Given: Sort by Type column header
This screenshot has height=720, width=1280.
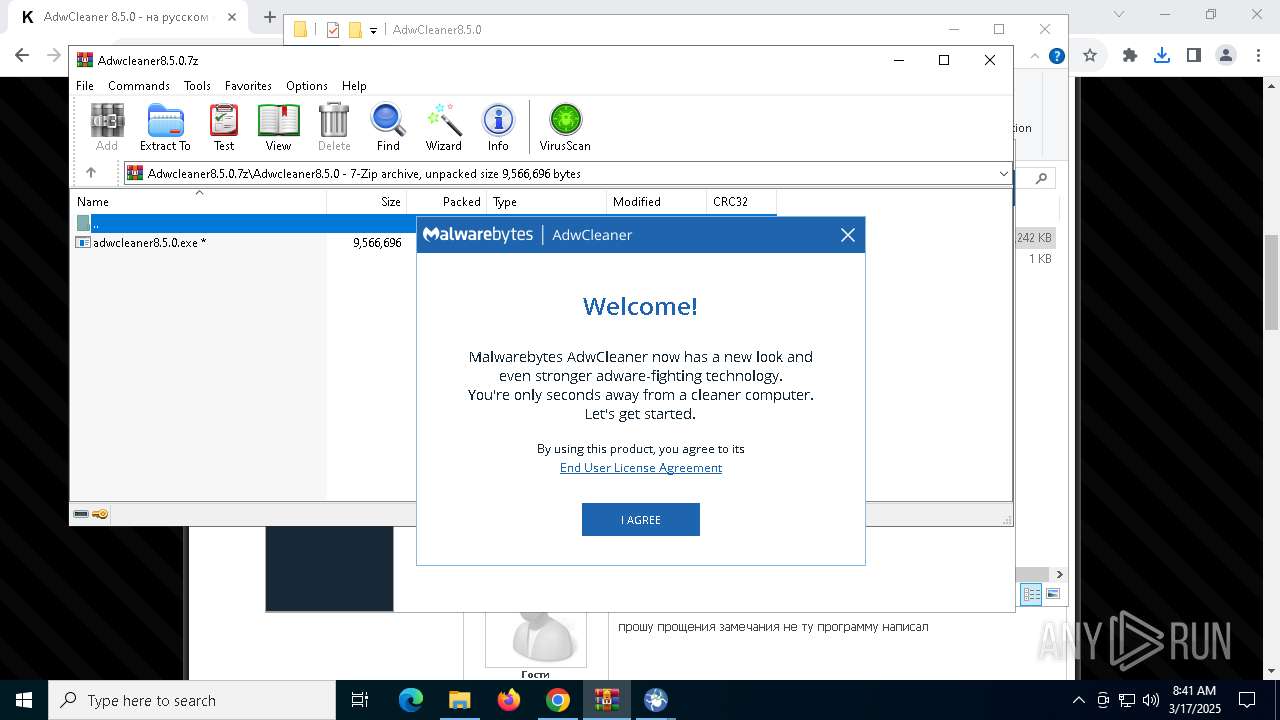Looking at the screenshot, I should [x=547, y=201].
